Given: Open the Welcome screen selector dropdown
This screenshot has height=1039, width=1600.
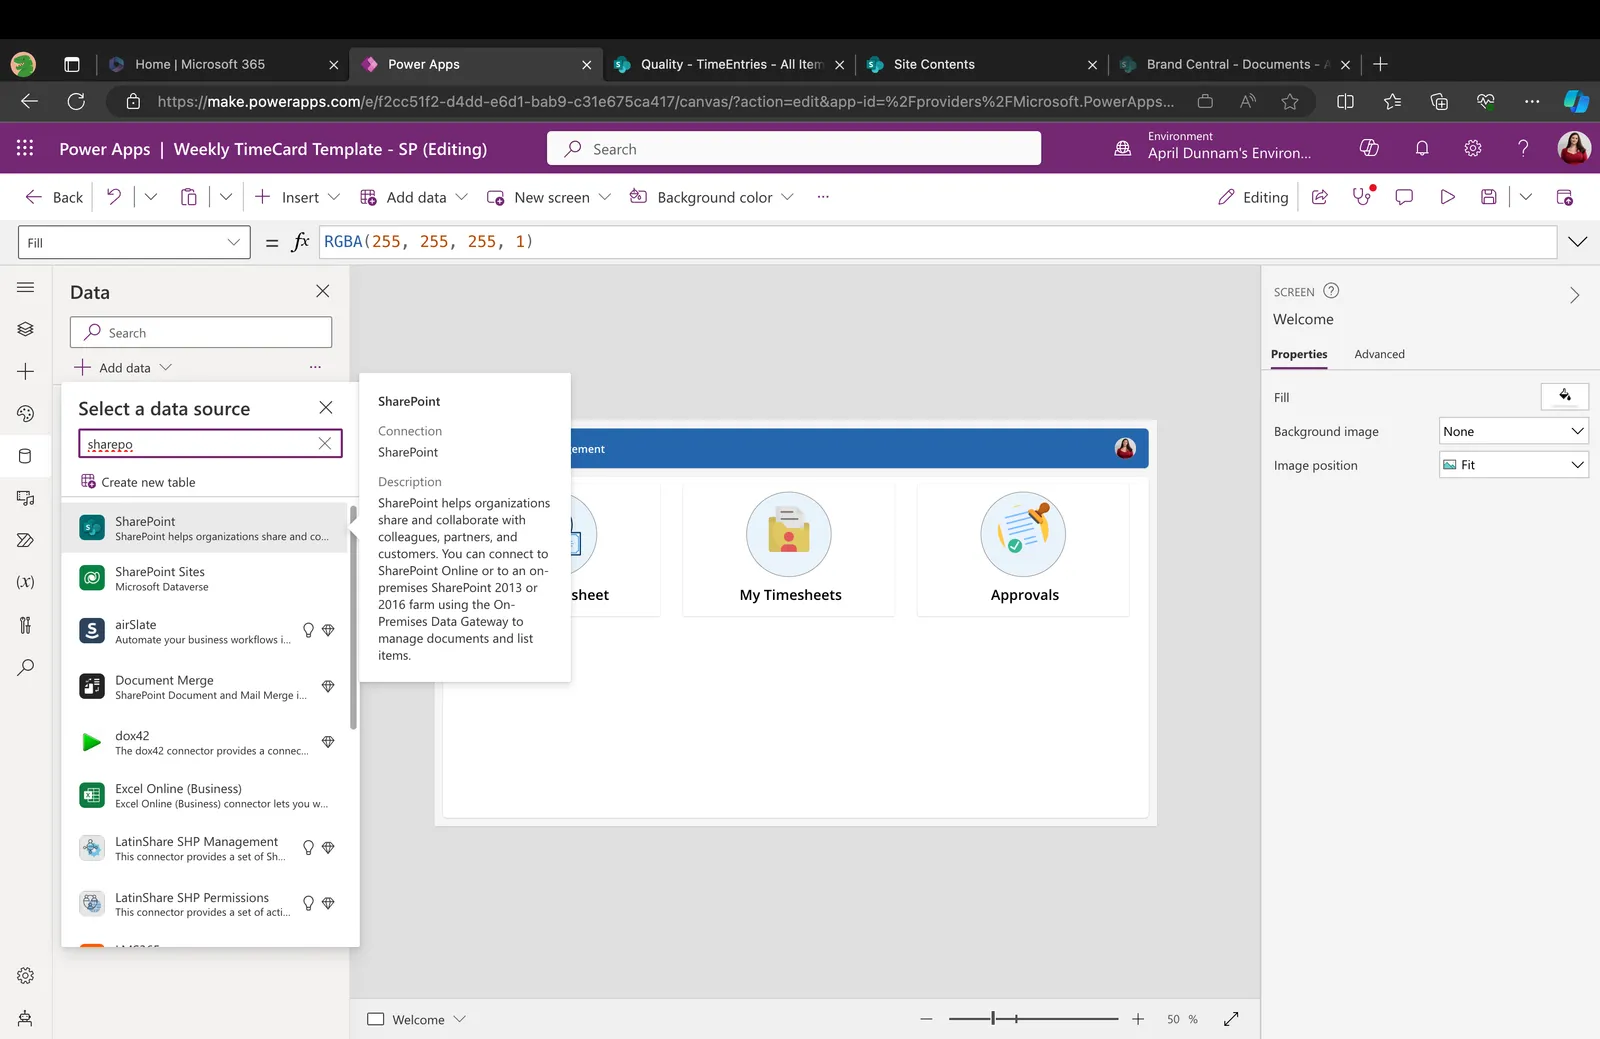Looking at the screenshot, I should point(417,1019).
